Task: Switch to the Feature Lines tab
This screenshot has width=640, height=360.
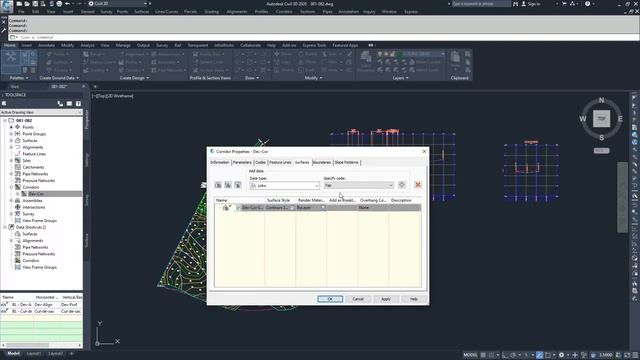Action: click(x=280, y=162)
